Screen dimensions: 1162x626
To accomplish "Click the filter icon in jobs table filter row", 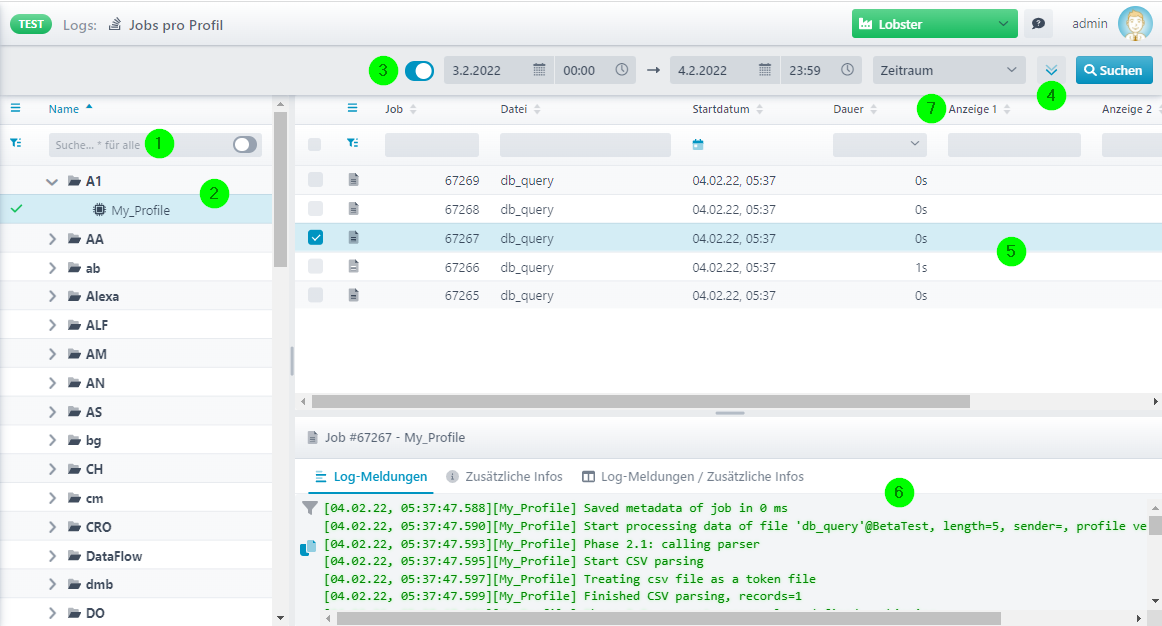I will tap(353, 143).
